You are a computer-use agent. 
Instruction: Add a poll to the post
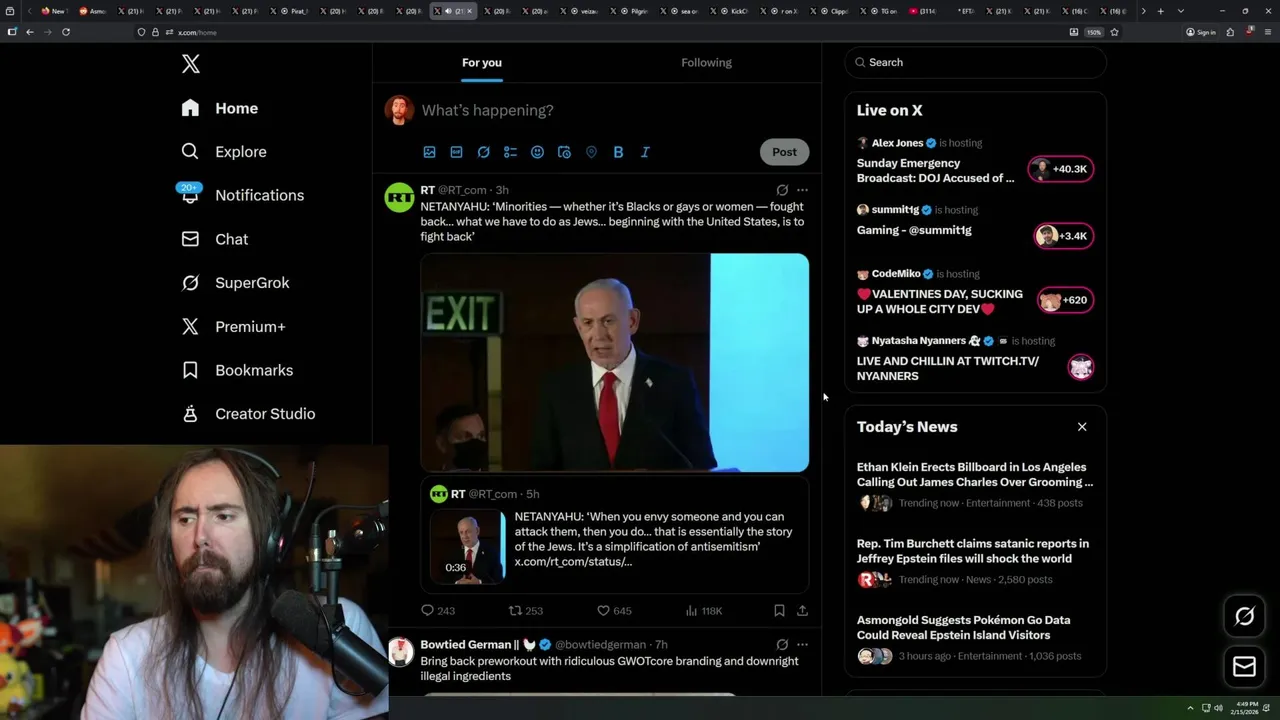pyautogui.click(x=510, y=152)
